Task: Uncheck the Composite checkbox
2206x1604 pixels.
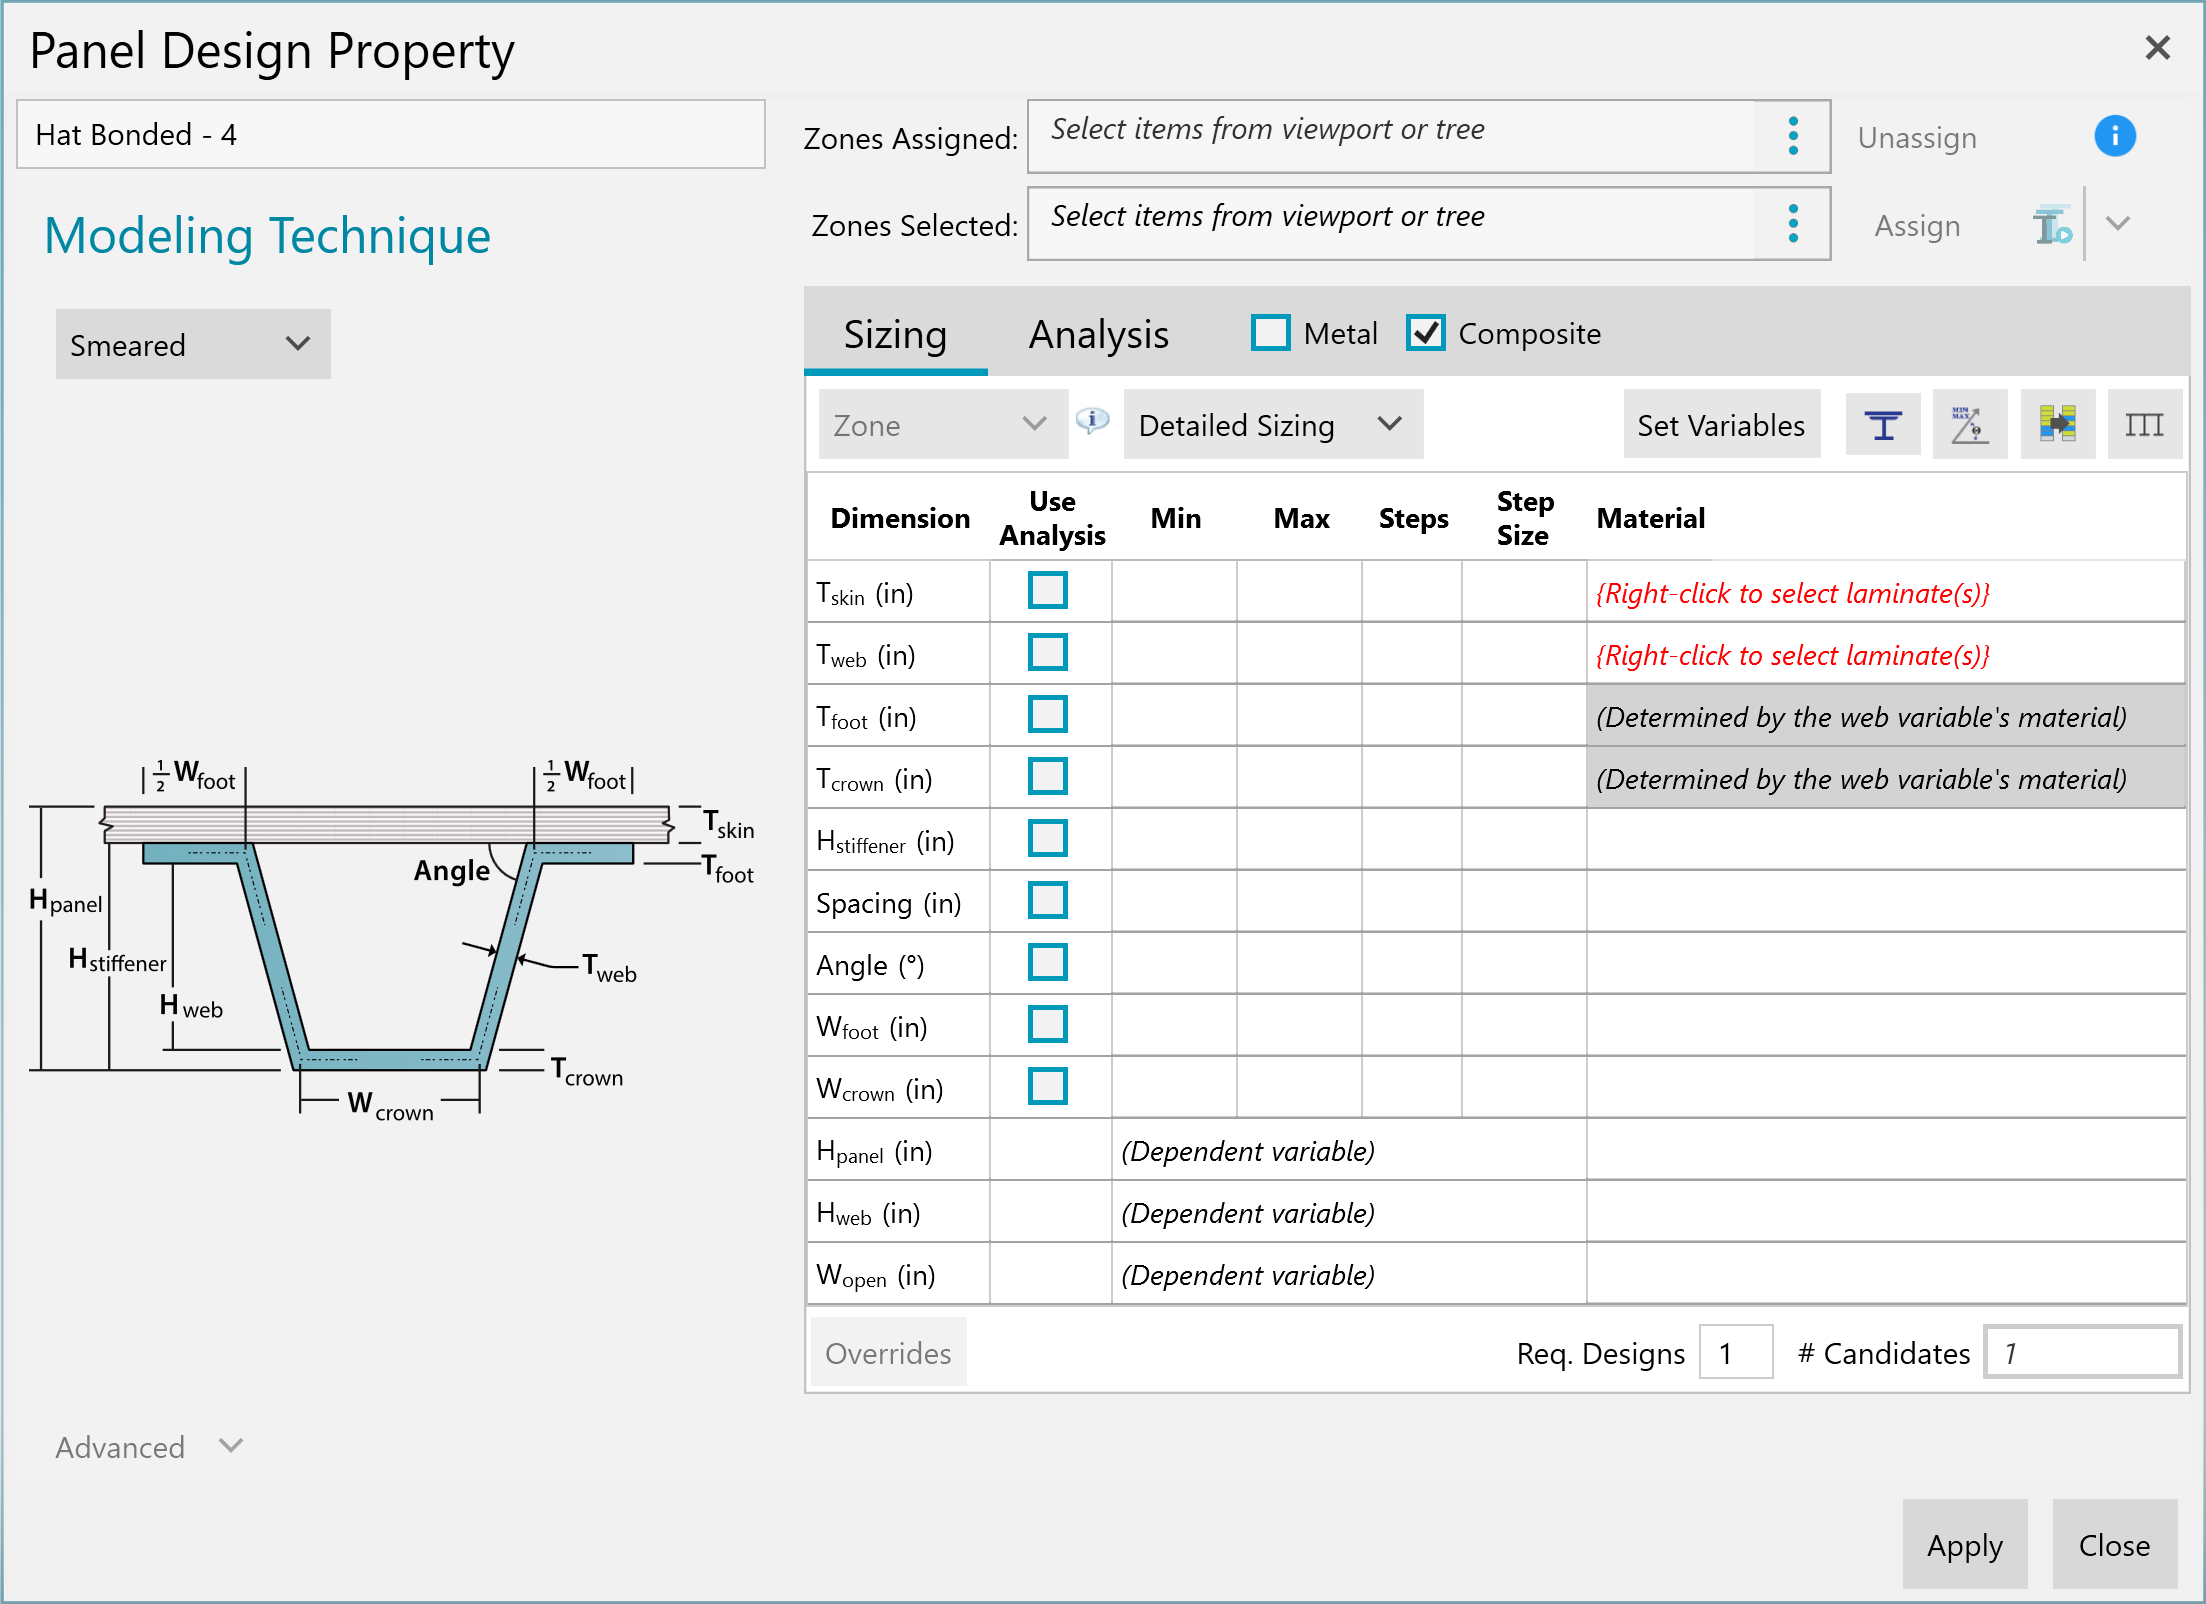Action: click(x=1425, y=333)
